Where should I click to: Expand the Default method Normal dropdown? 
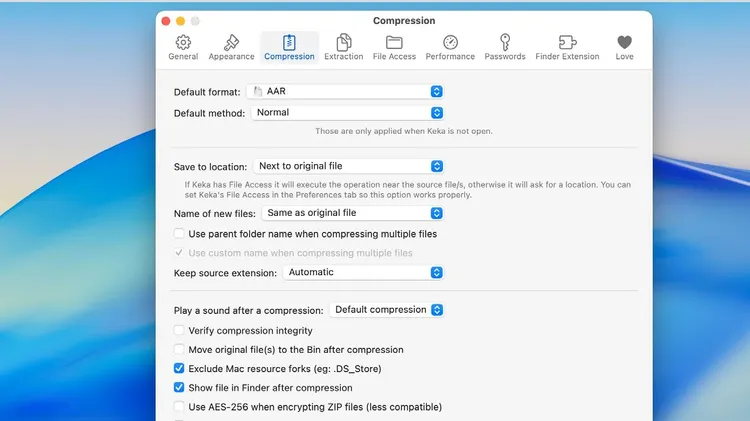(x=345, y=113)
